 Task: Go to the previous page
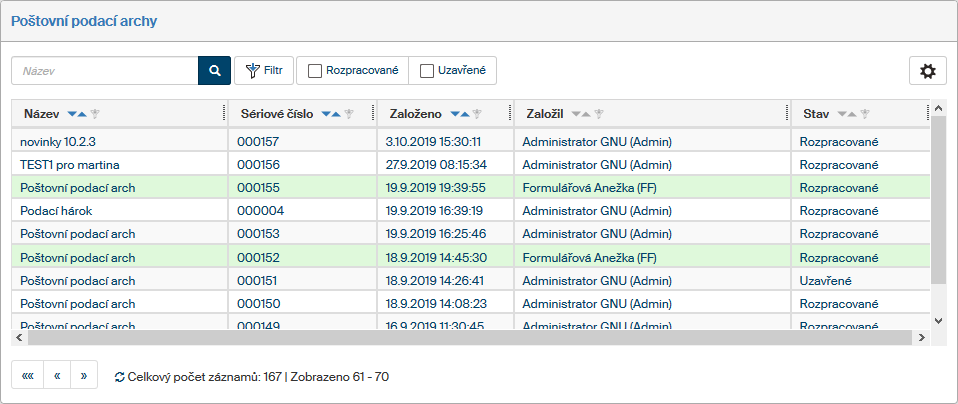click(x=57, y=376)
